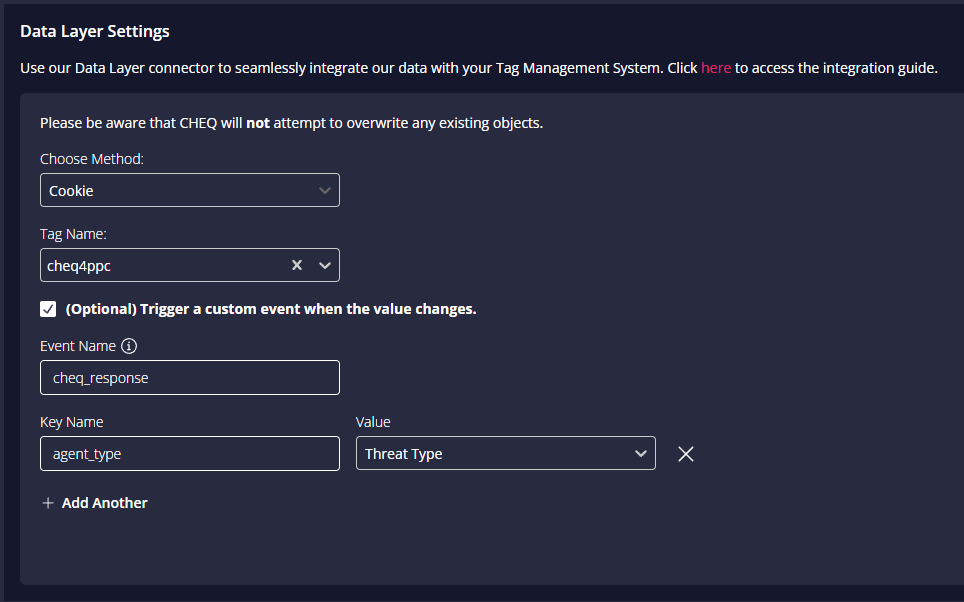Click the chevron arrow in the Cookie box
Viewport: 964px width, 602px height.
pos(325,191)
